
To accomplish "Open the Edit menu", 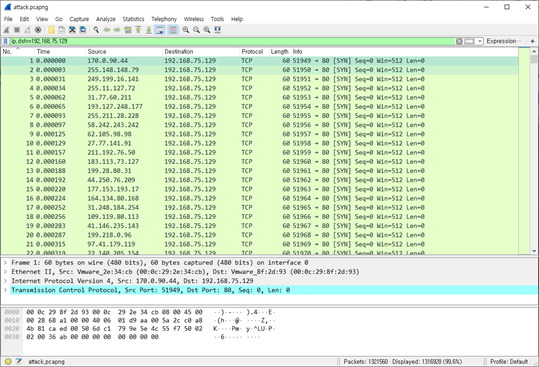I will tap(24, 19).
